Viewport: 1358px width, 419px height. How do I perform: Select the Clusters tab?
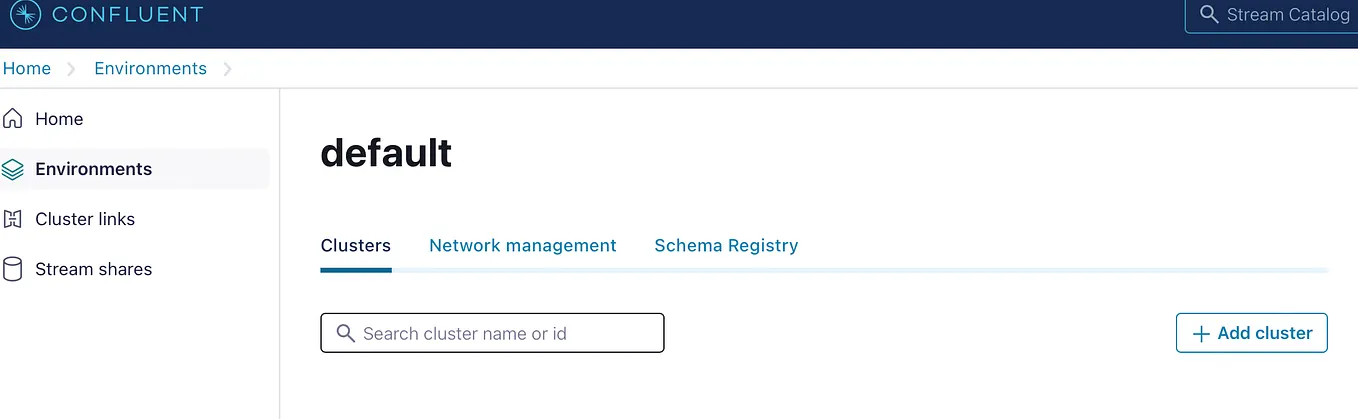(356, 245)
